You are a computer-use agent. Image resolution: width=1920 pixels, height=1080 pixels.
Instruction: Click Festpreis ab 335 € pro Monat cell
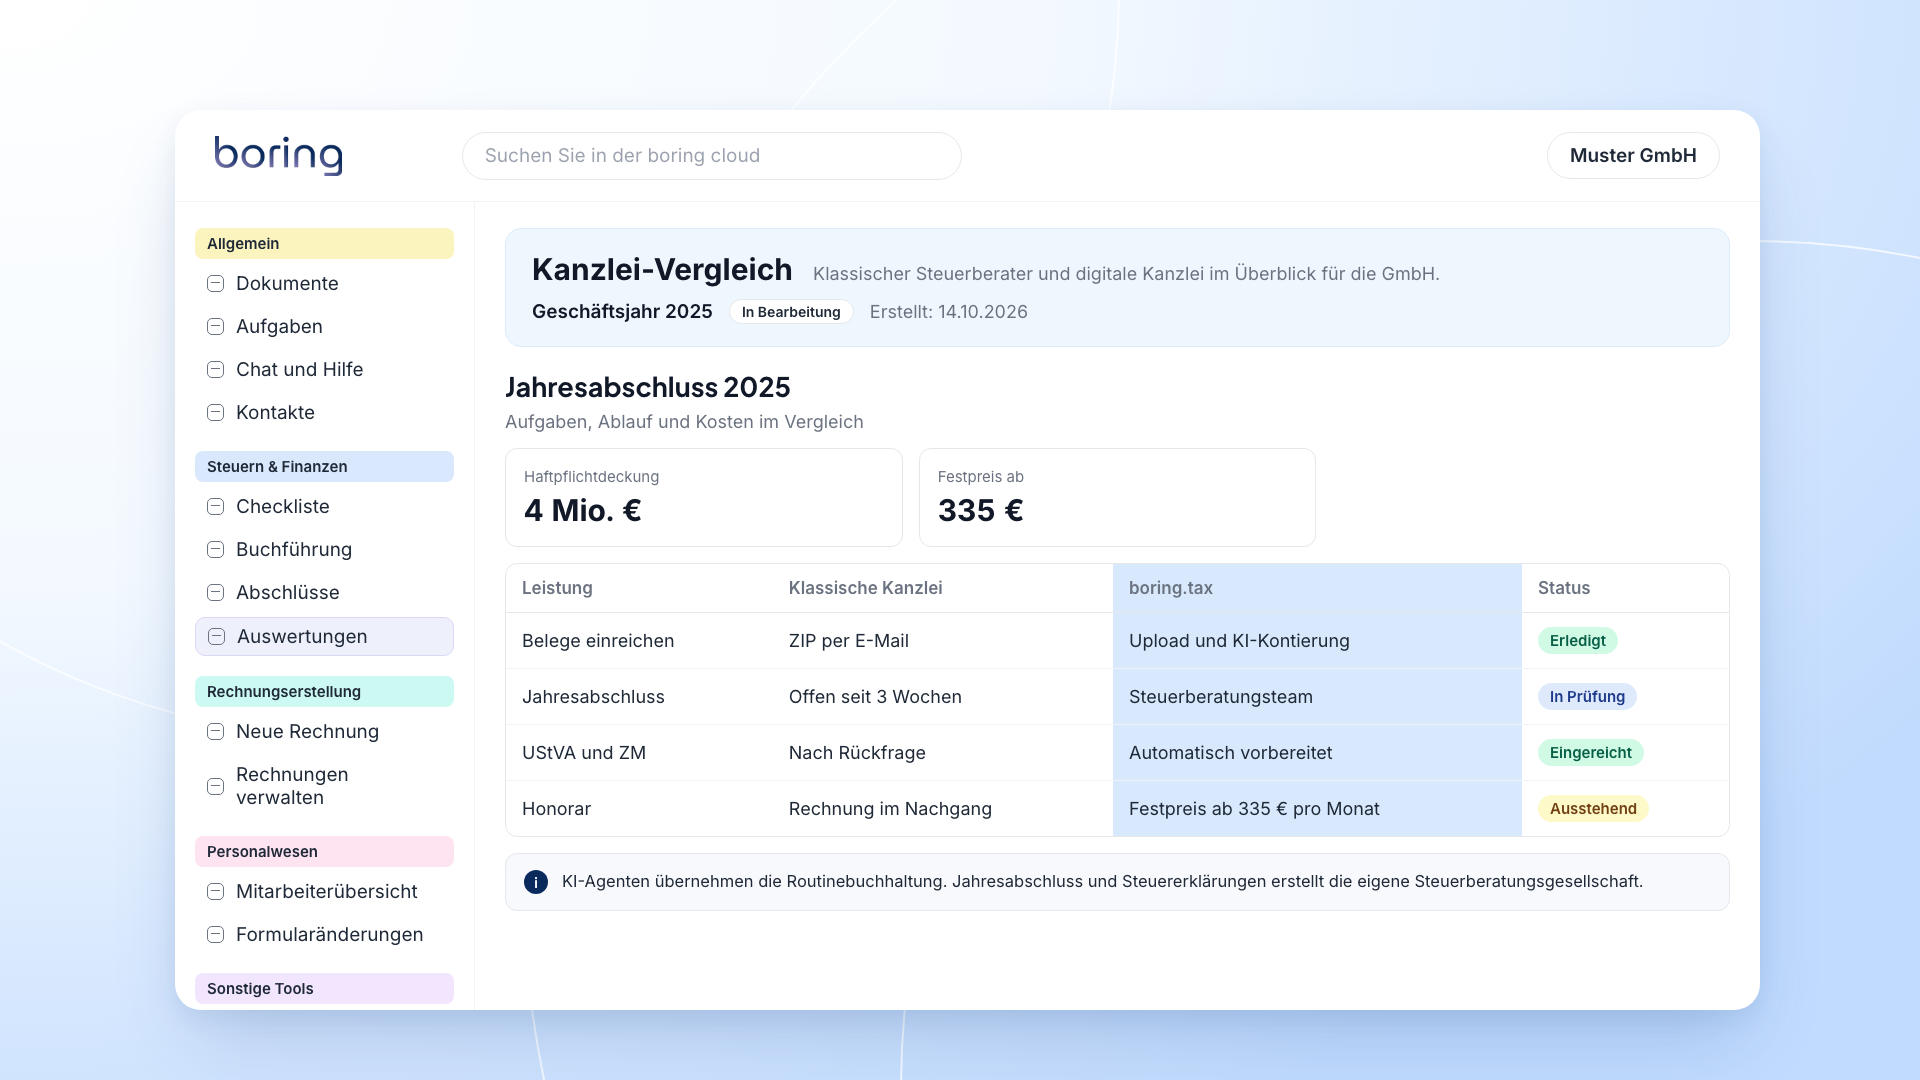tap(1317, 809)
